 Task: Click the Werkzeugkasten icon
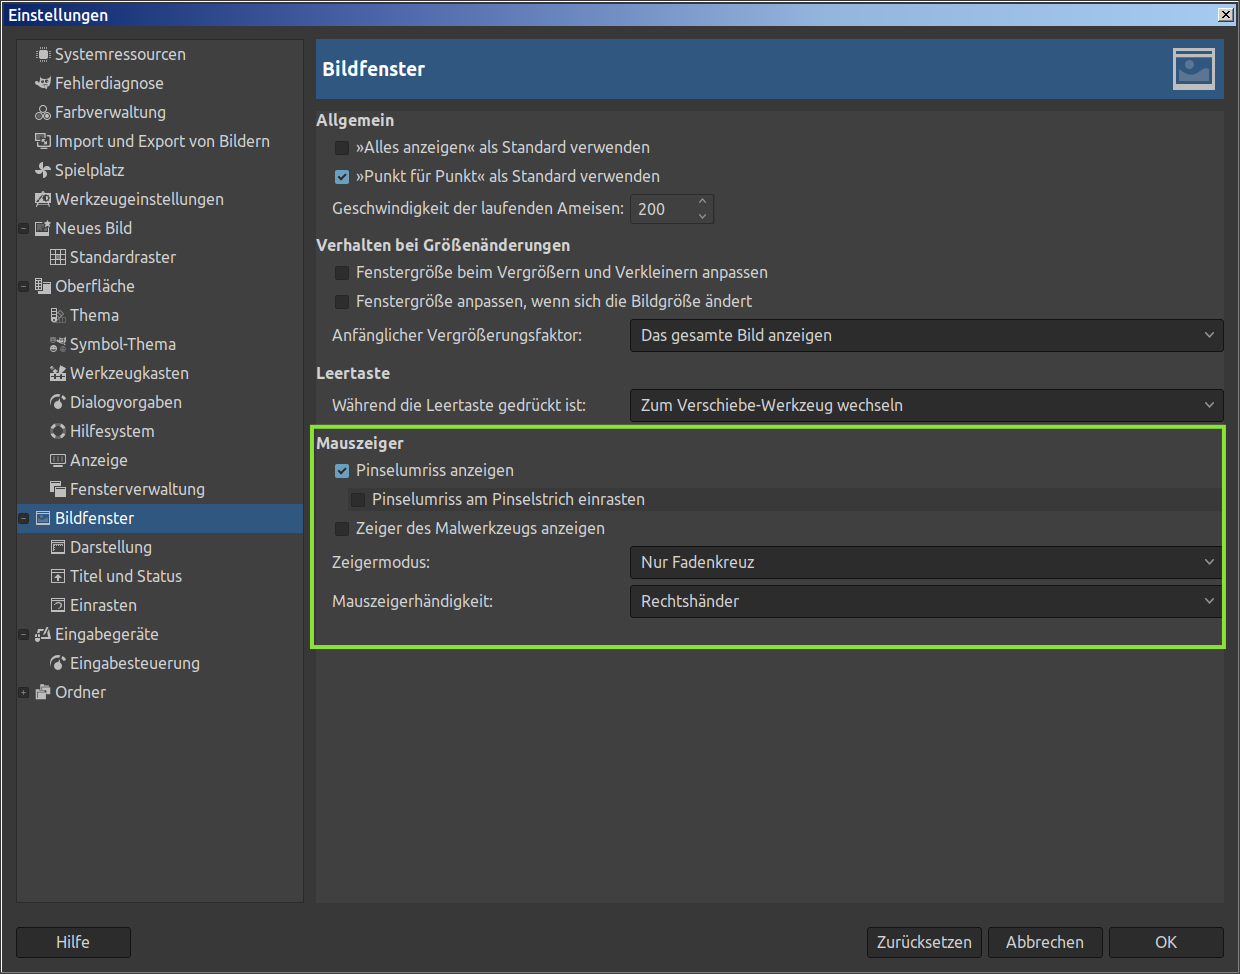click(58, 373)
